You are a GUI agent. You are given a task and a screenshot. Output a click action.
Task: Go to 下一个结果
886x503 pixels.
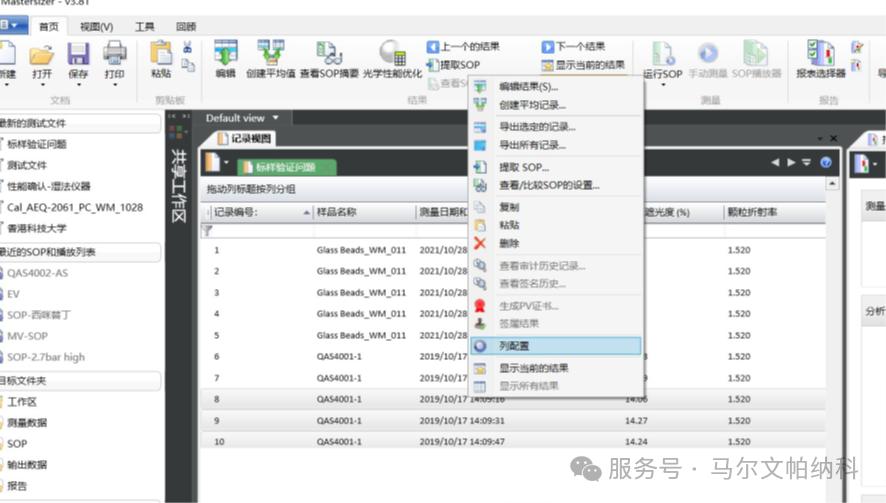(574, 46)
